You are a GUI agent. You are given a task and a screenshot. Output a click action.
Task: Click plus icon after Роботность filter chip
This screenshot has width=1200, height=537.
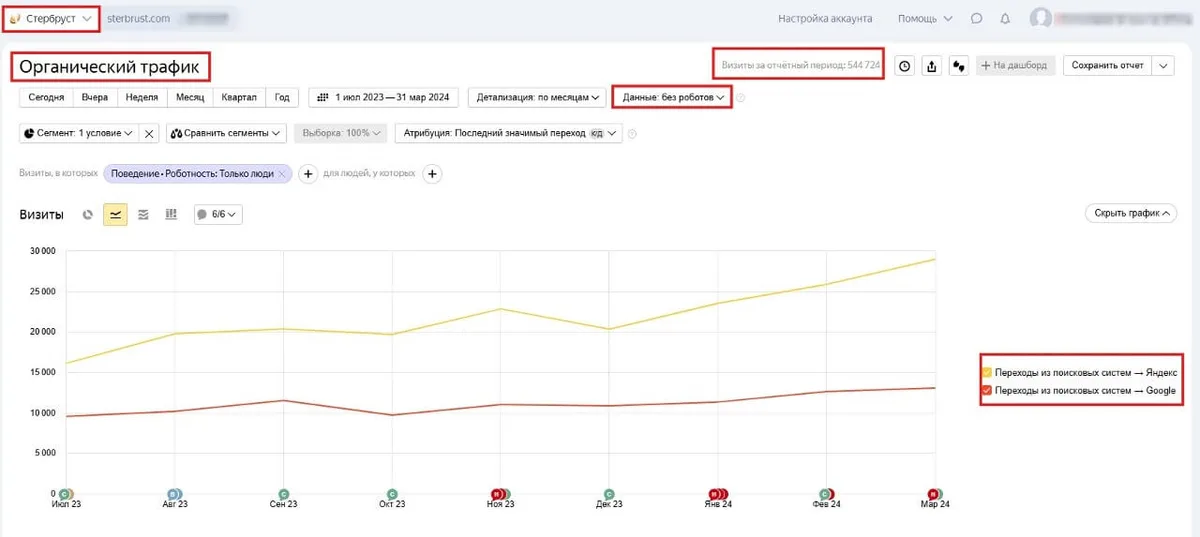[308, 174]
